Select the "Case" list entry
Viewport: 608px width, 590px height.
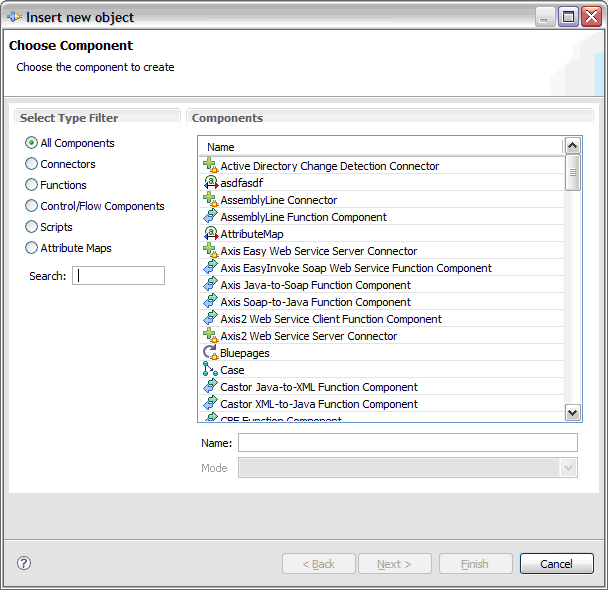(x=382, y=370)
